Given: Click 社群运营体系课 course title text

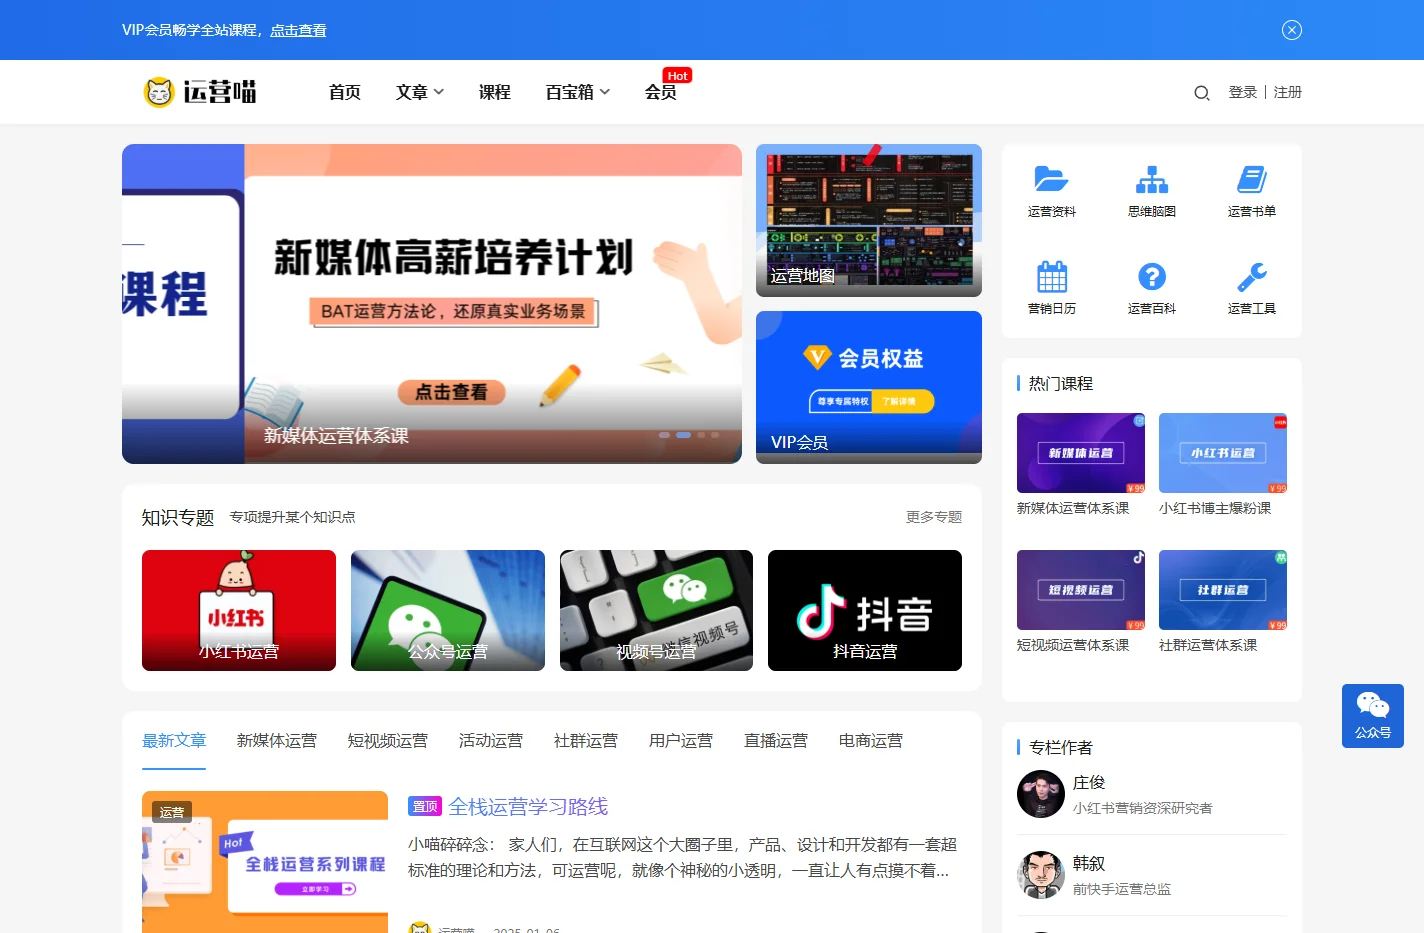Looking at the screenshot, I should tap(1208, 645).
